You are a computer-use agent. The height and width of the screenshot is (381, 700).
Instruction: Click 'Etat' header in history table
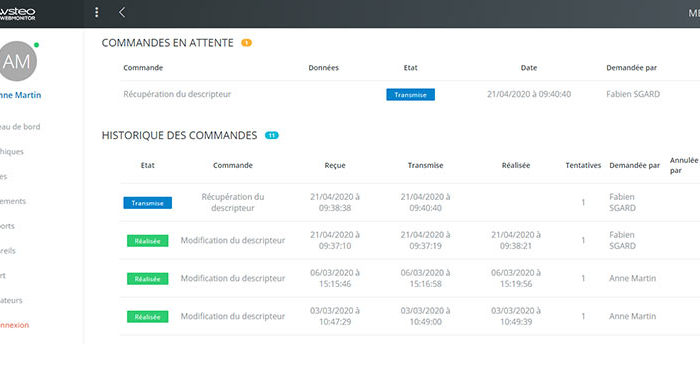point(147,165)
